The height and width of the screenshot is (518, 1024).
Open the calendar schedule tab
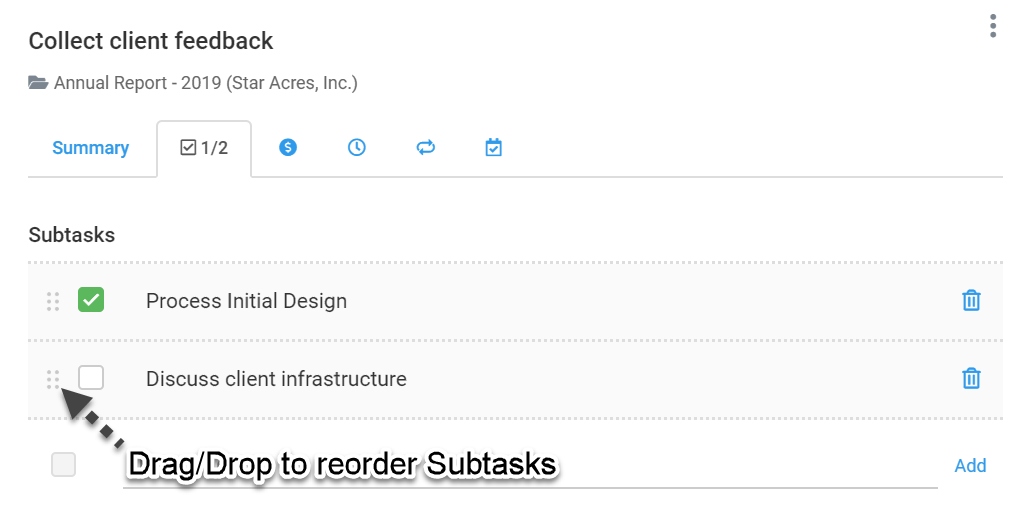[x=494, y=148]
